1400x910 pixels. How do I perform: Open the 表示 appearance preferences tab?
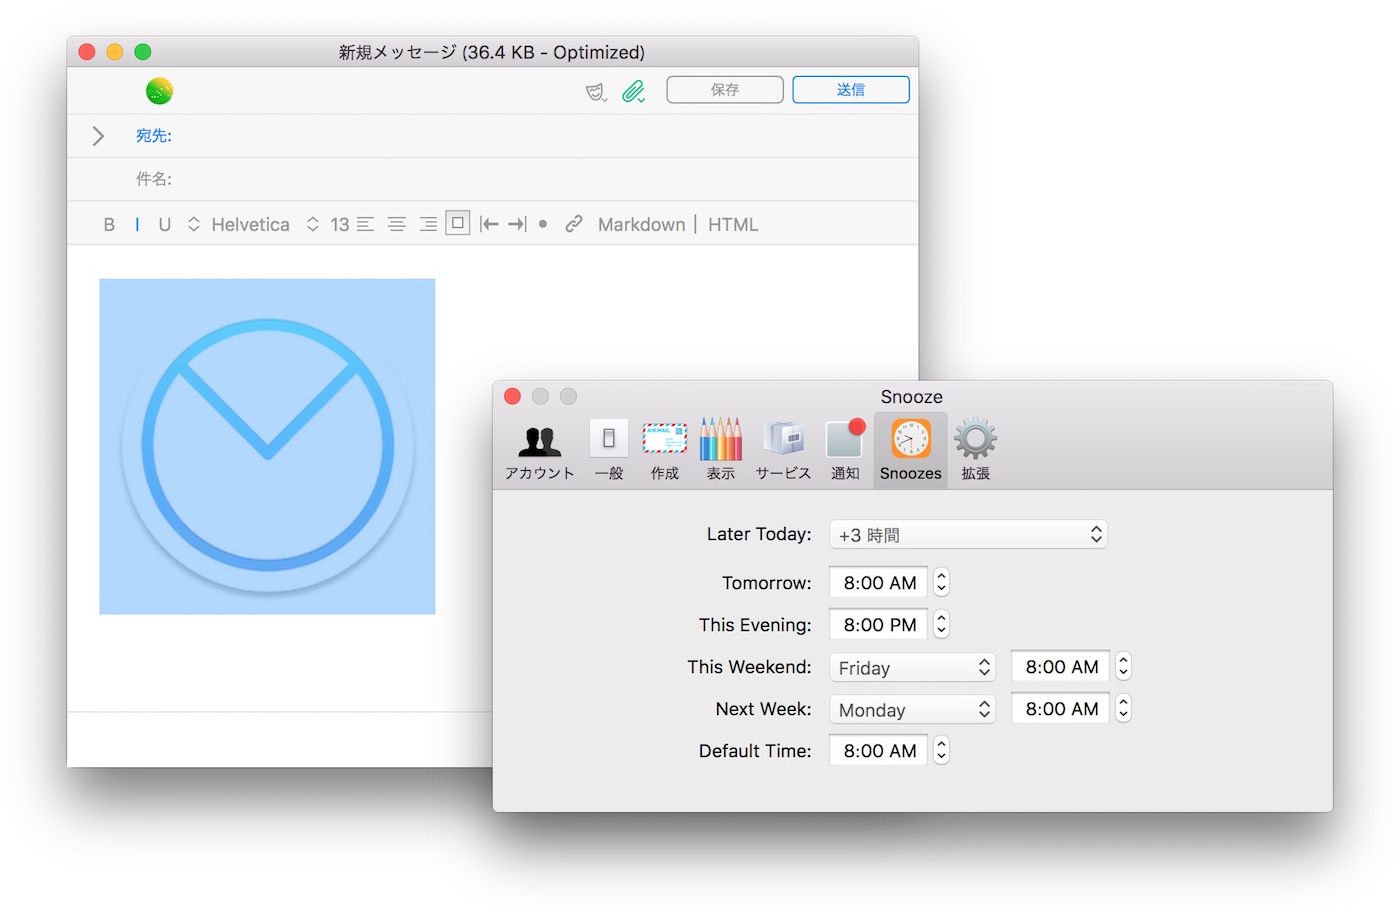[x=721, y=450]
